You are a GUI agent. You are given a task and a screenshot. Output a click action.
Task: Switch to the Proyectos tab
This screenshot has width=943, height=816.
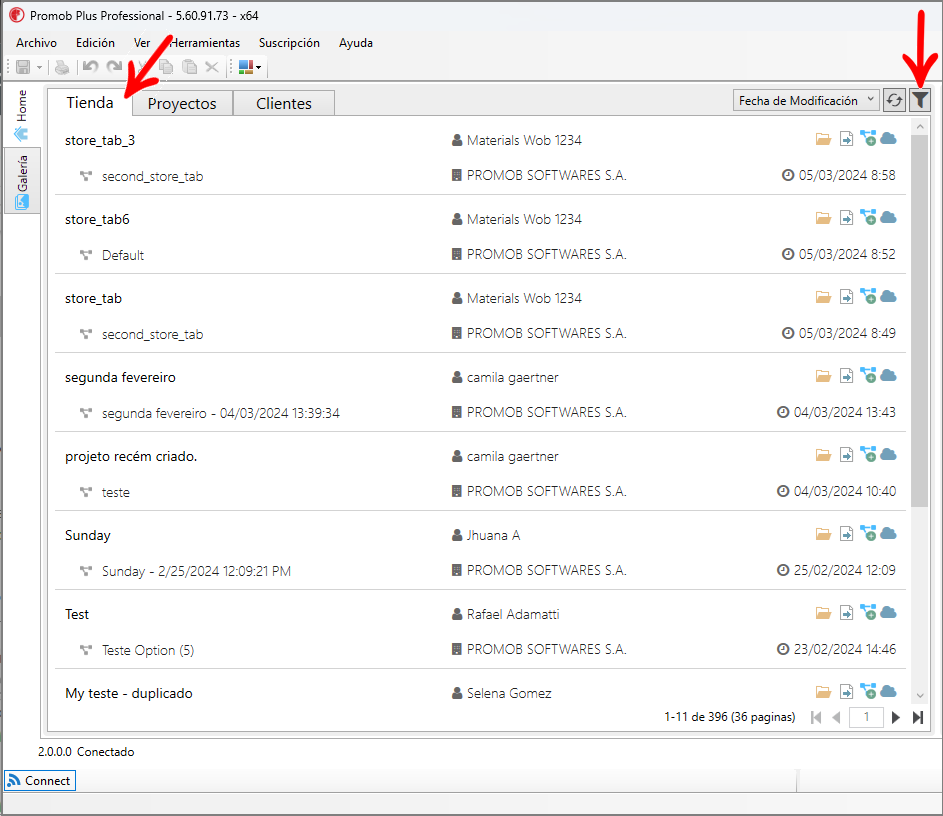pyautogui.click(x=182, y=103)
